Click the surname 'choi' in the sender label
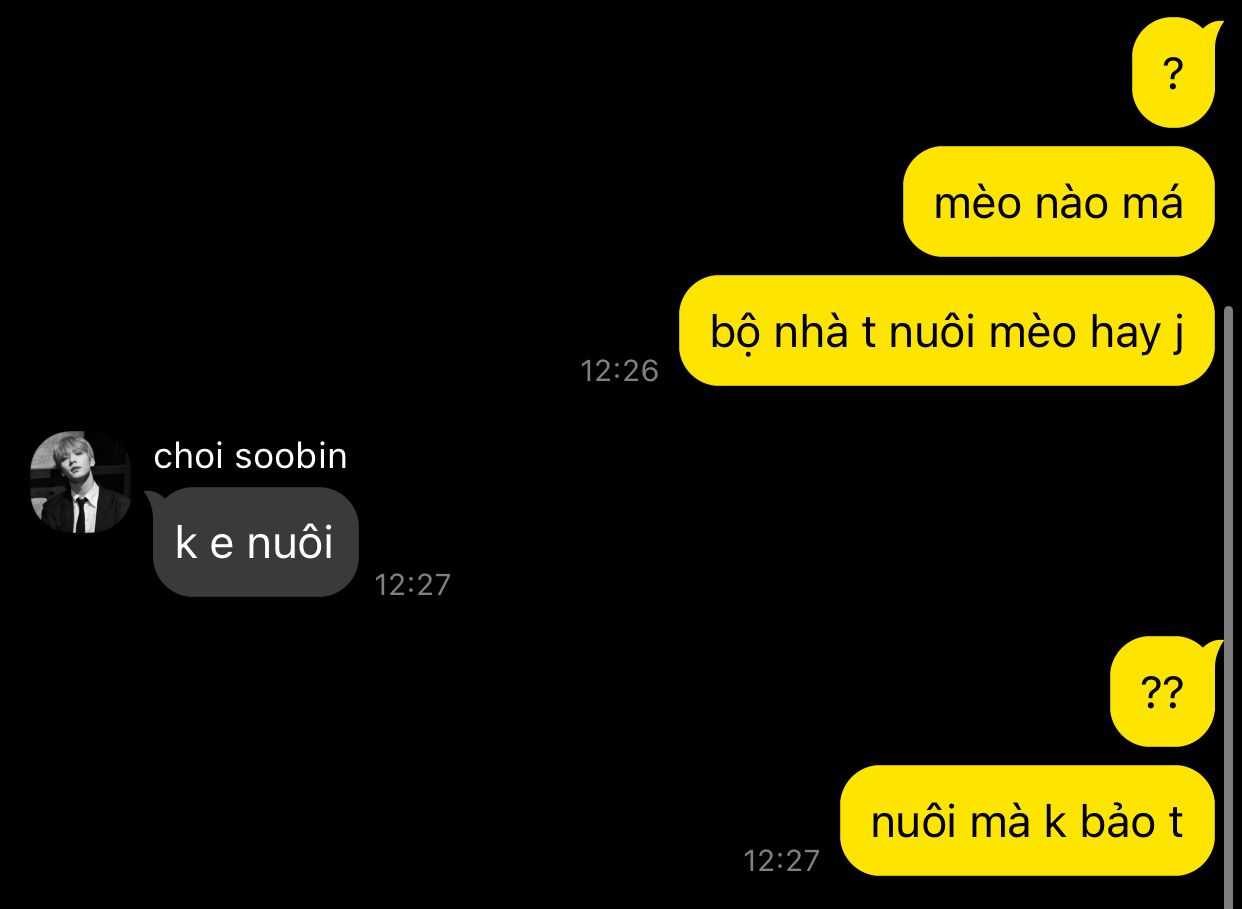 click(x=189, y=456)
